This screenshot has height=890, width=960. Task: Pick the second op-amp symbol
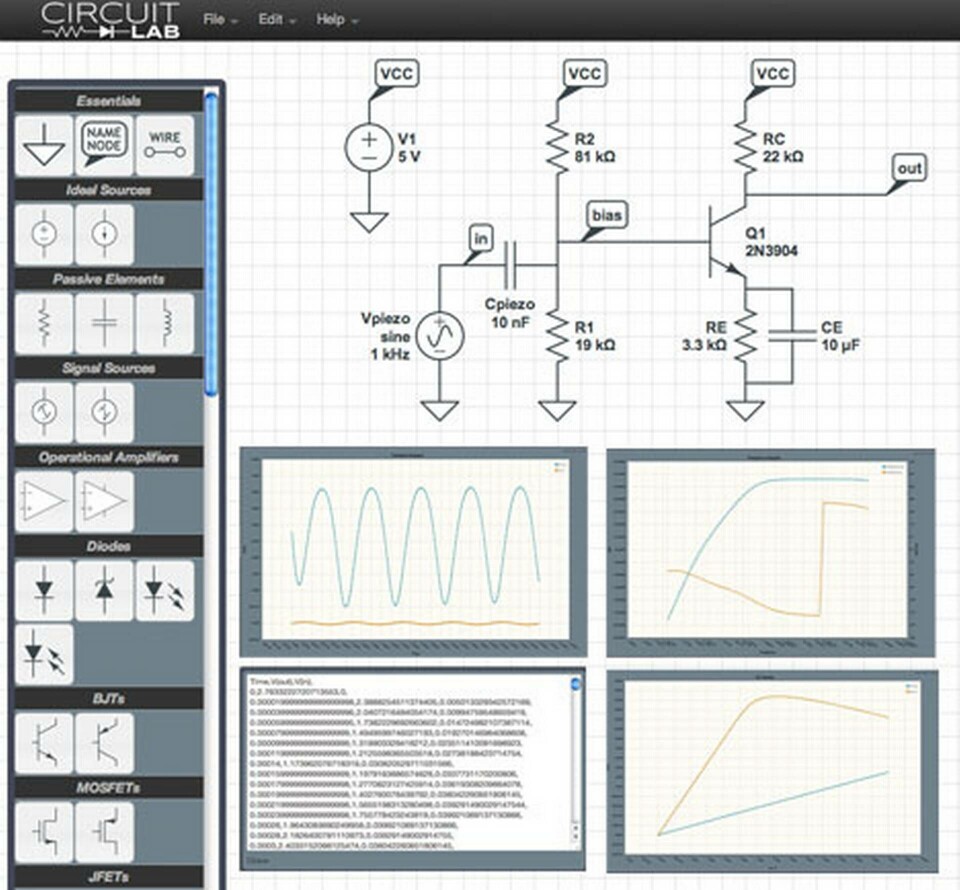tap(104, 501)
